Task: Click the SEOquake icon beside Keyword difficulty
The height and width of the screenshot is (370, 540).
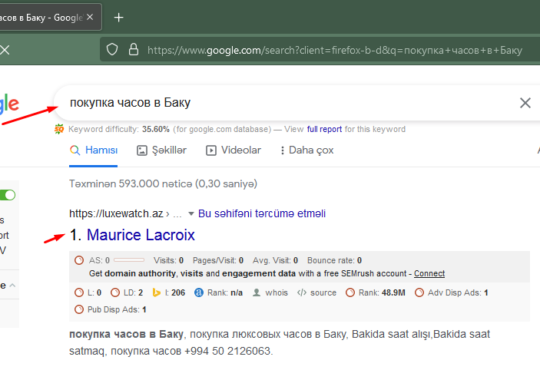Action: 59,129
